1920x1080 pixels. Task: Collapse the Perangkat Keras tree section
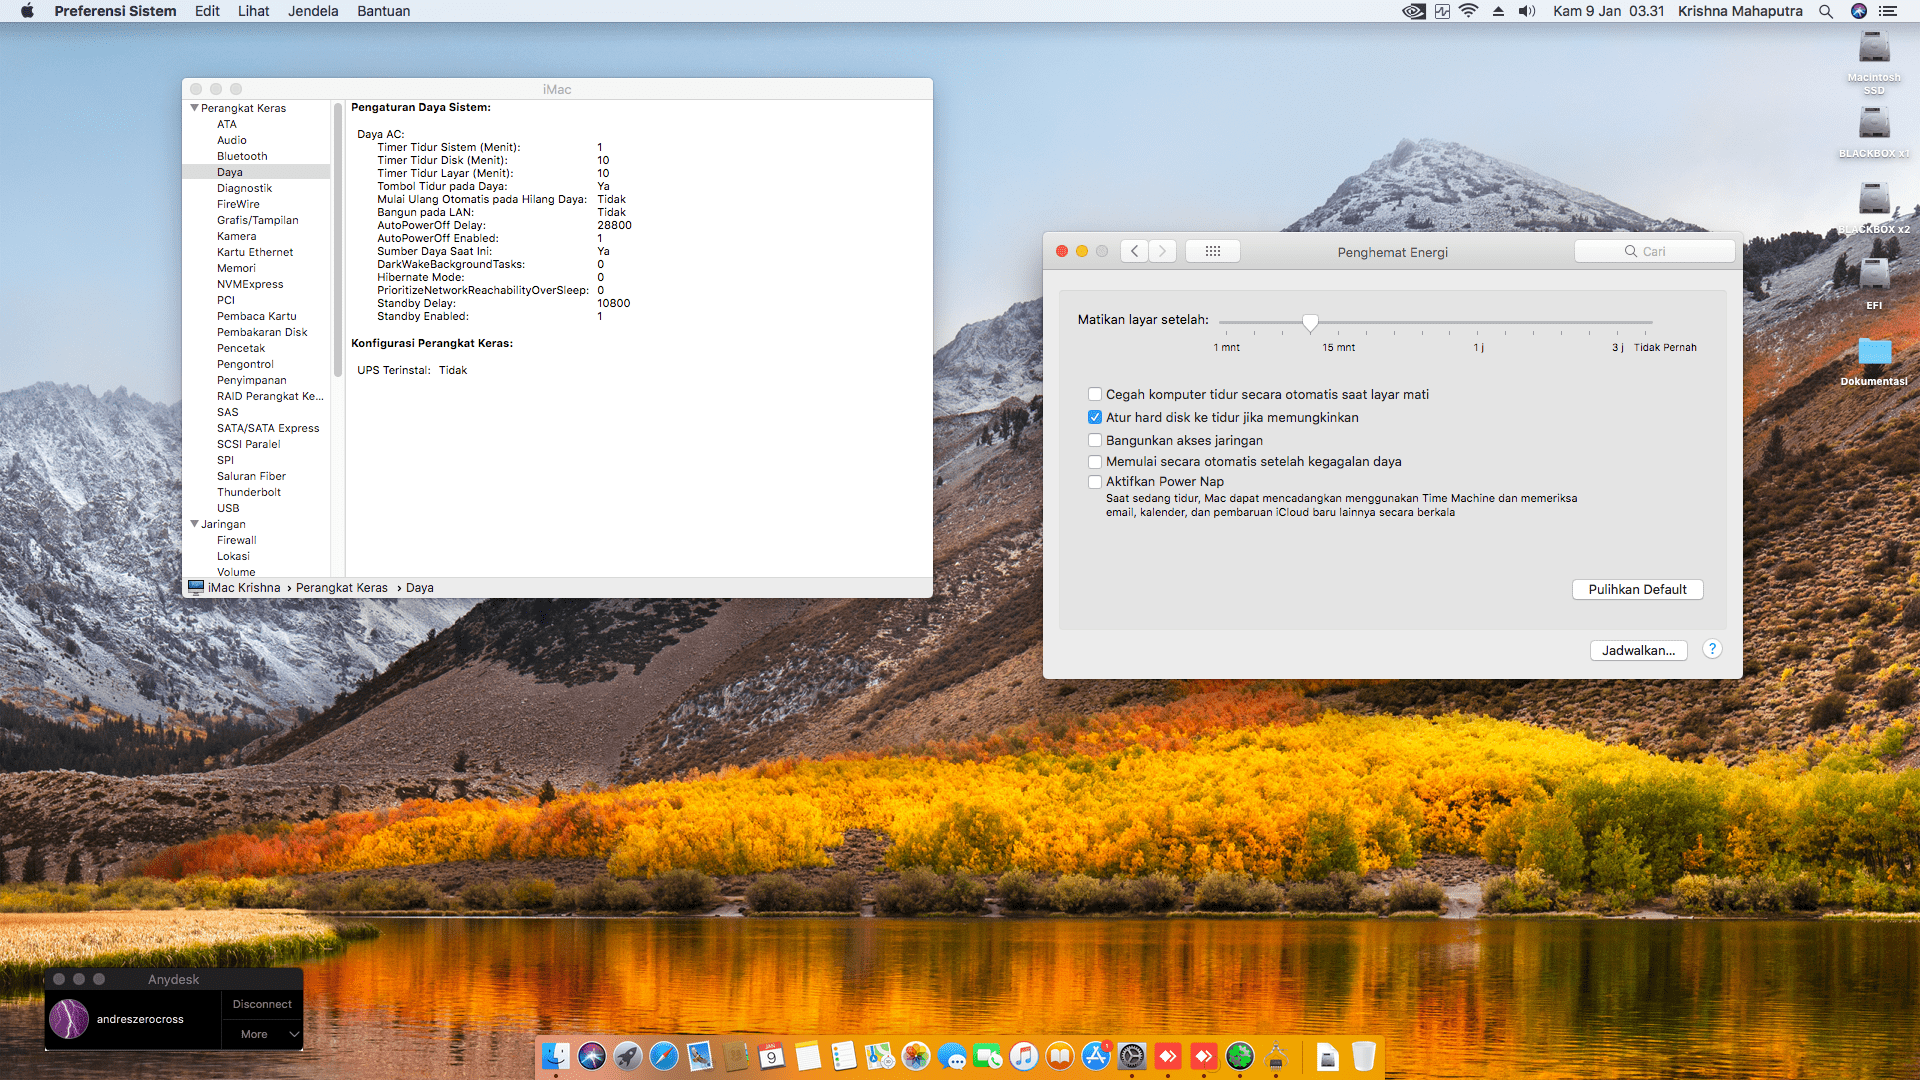[x=194, y=108]
